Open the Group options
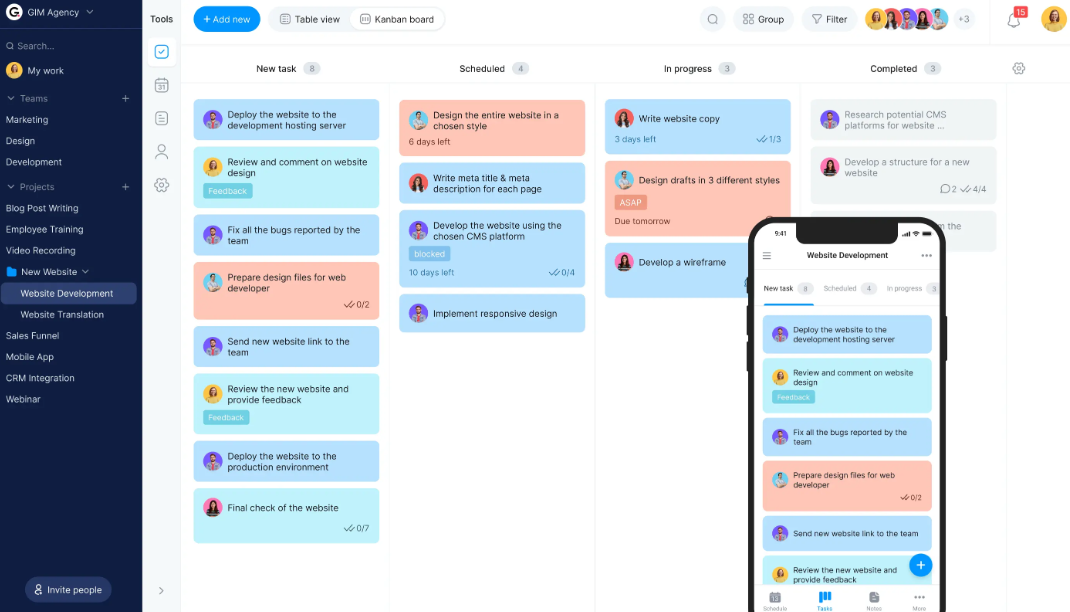 coord(763,19)
